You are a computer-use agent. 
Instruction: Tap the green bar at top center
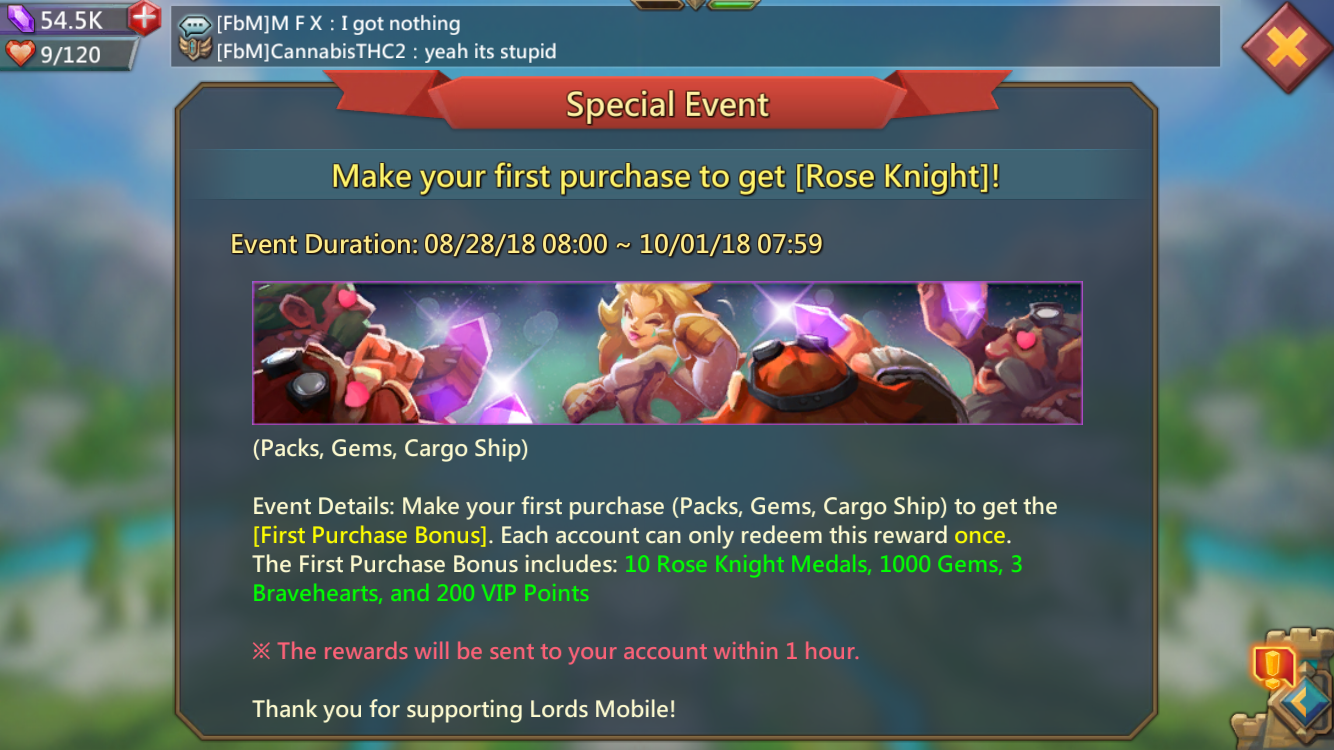[x=733, y=4]
